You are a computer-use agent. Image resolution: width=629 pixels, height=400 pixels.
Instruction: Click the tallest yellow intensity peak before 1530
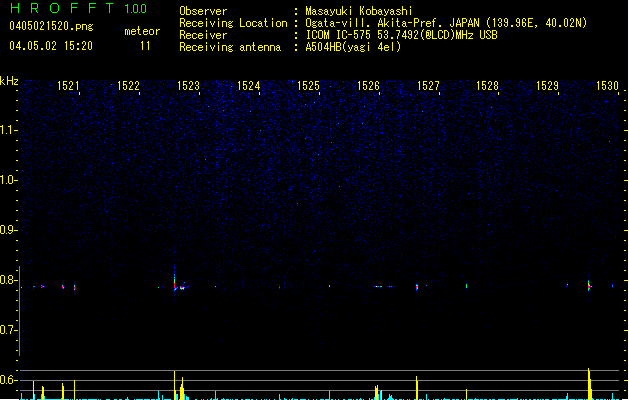coord(589,384)
